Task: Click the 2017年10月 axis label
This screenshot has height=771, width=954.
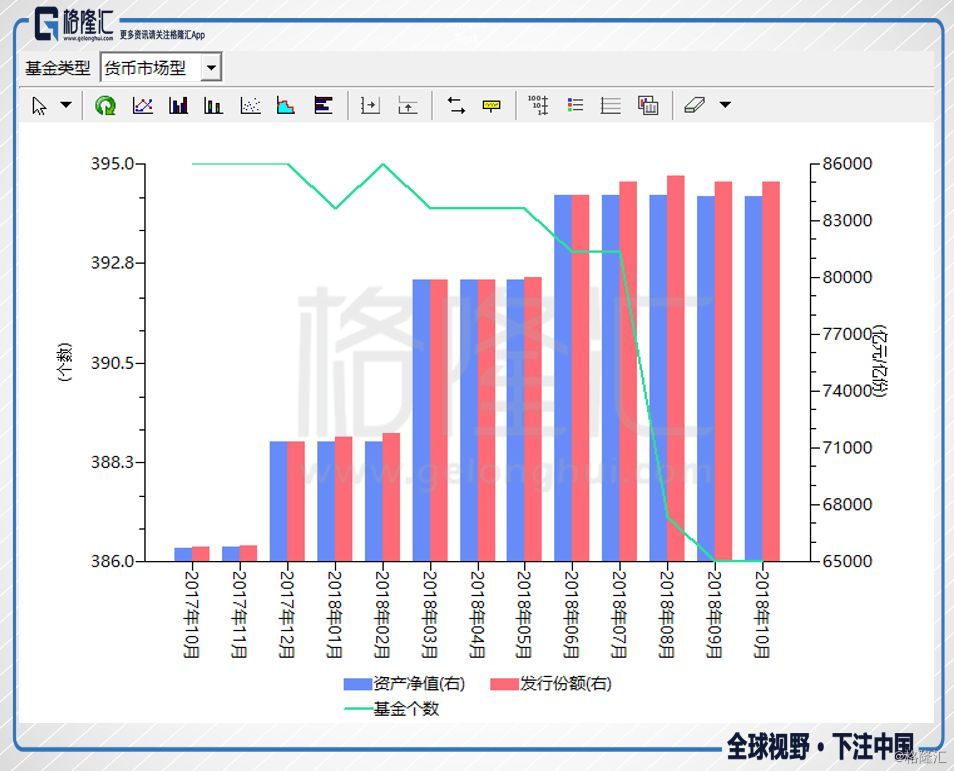Action: pyautogui.click(x=192, y=615)
